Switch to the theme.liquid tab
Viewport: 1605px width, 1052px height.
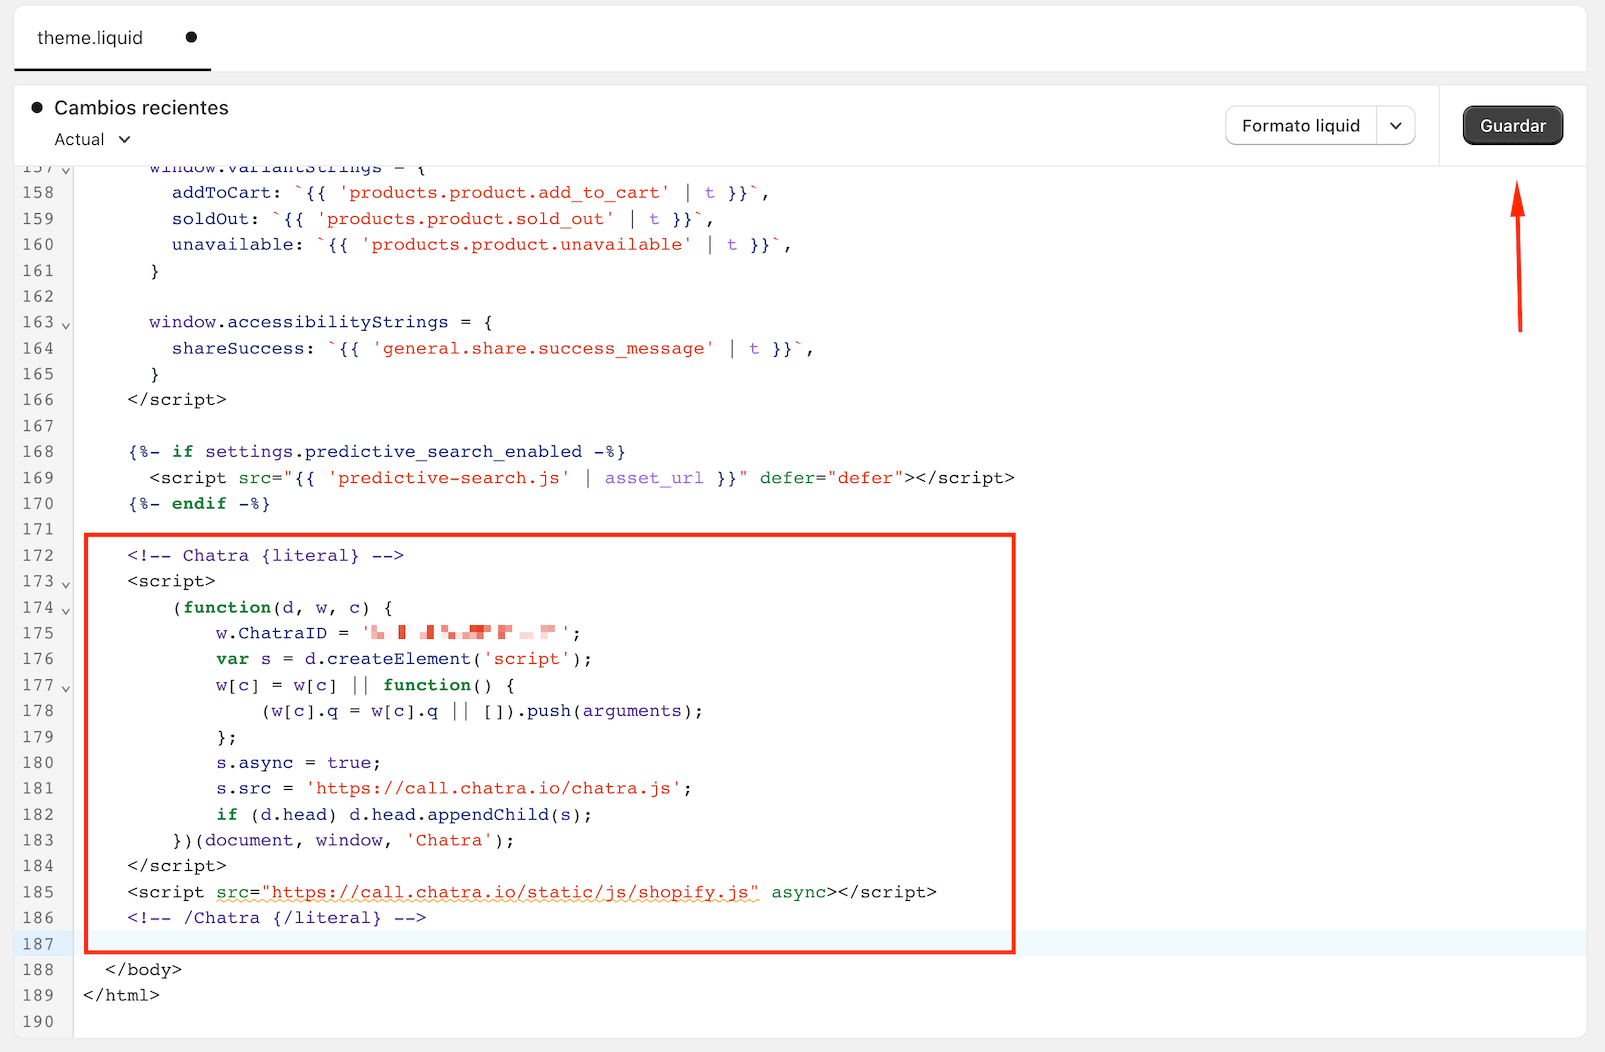89,38
